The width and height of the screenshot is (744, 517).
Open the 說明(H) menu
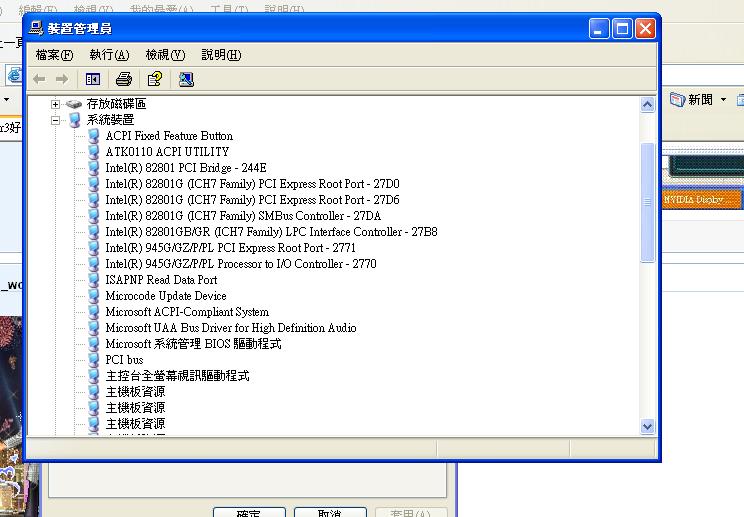tap(221, 55)
